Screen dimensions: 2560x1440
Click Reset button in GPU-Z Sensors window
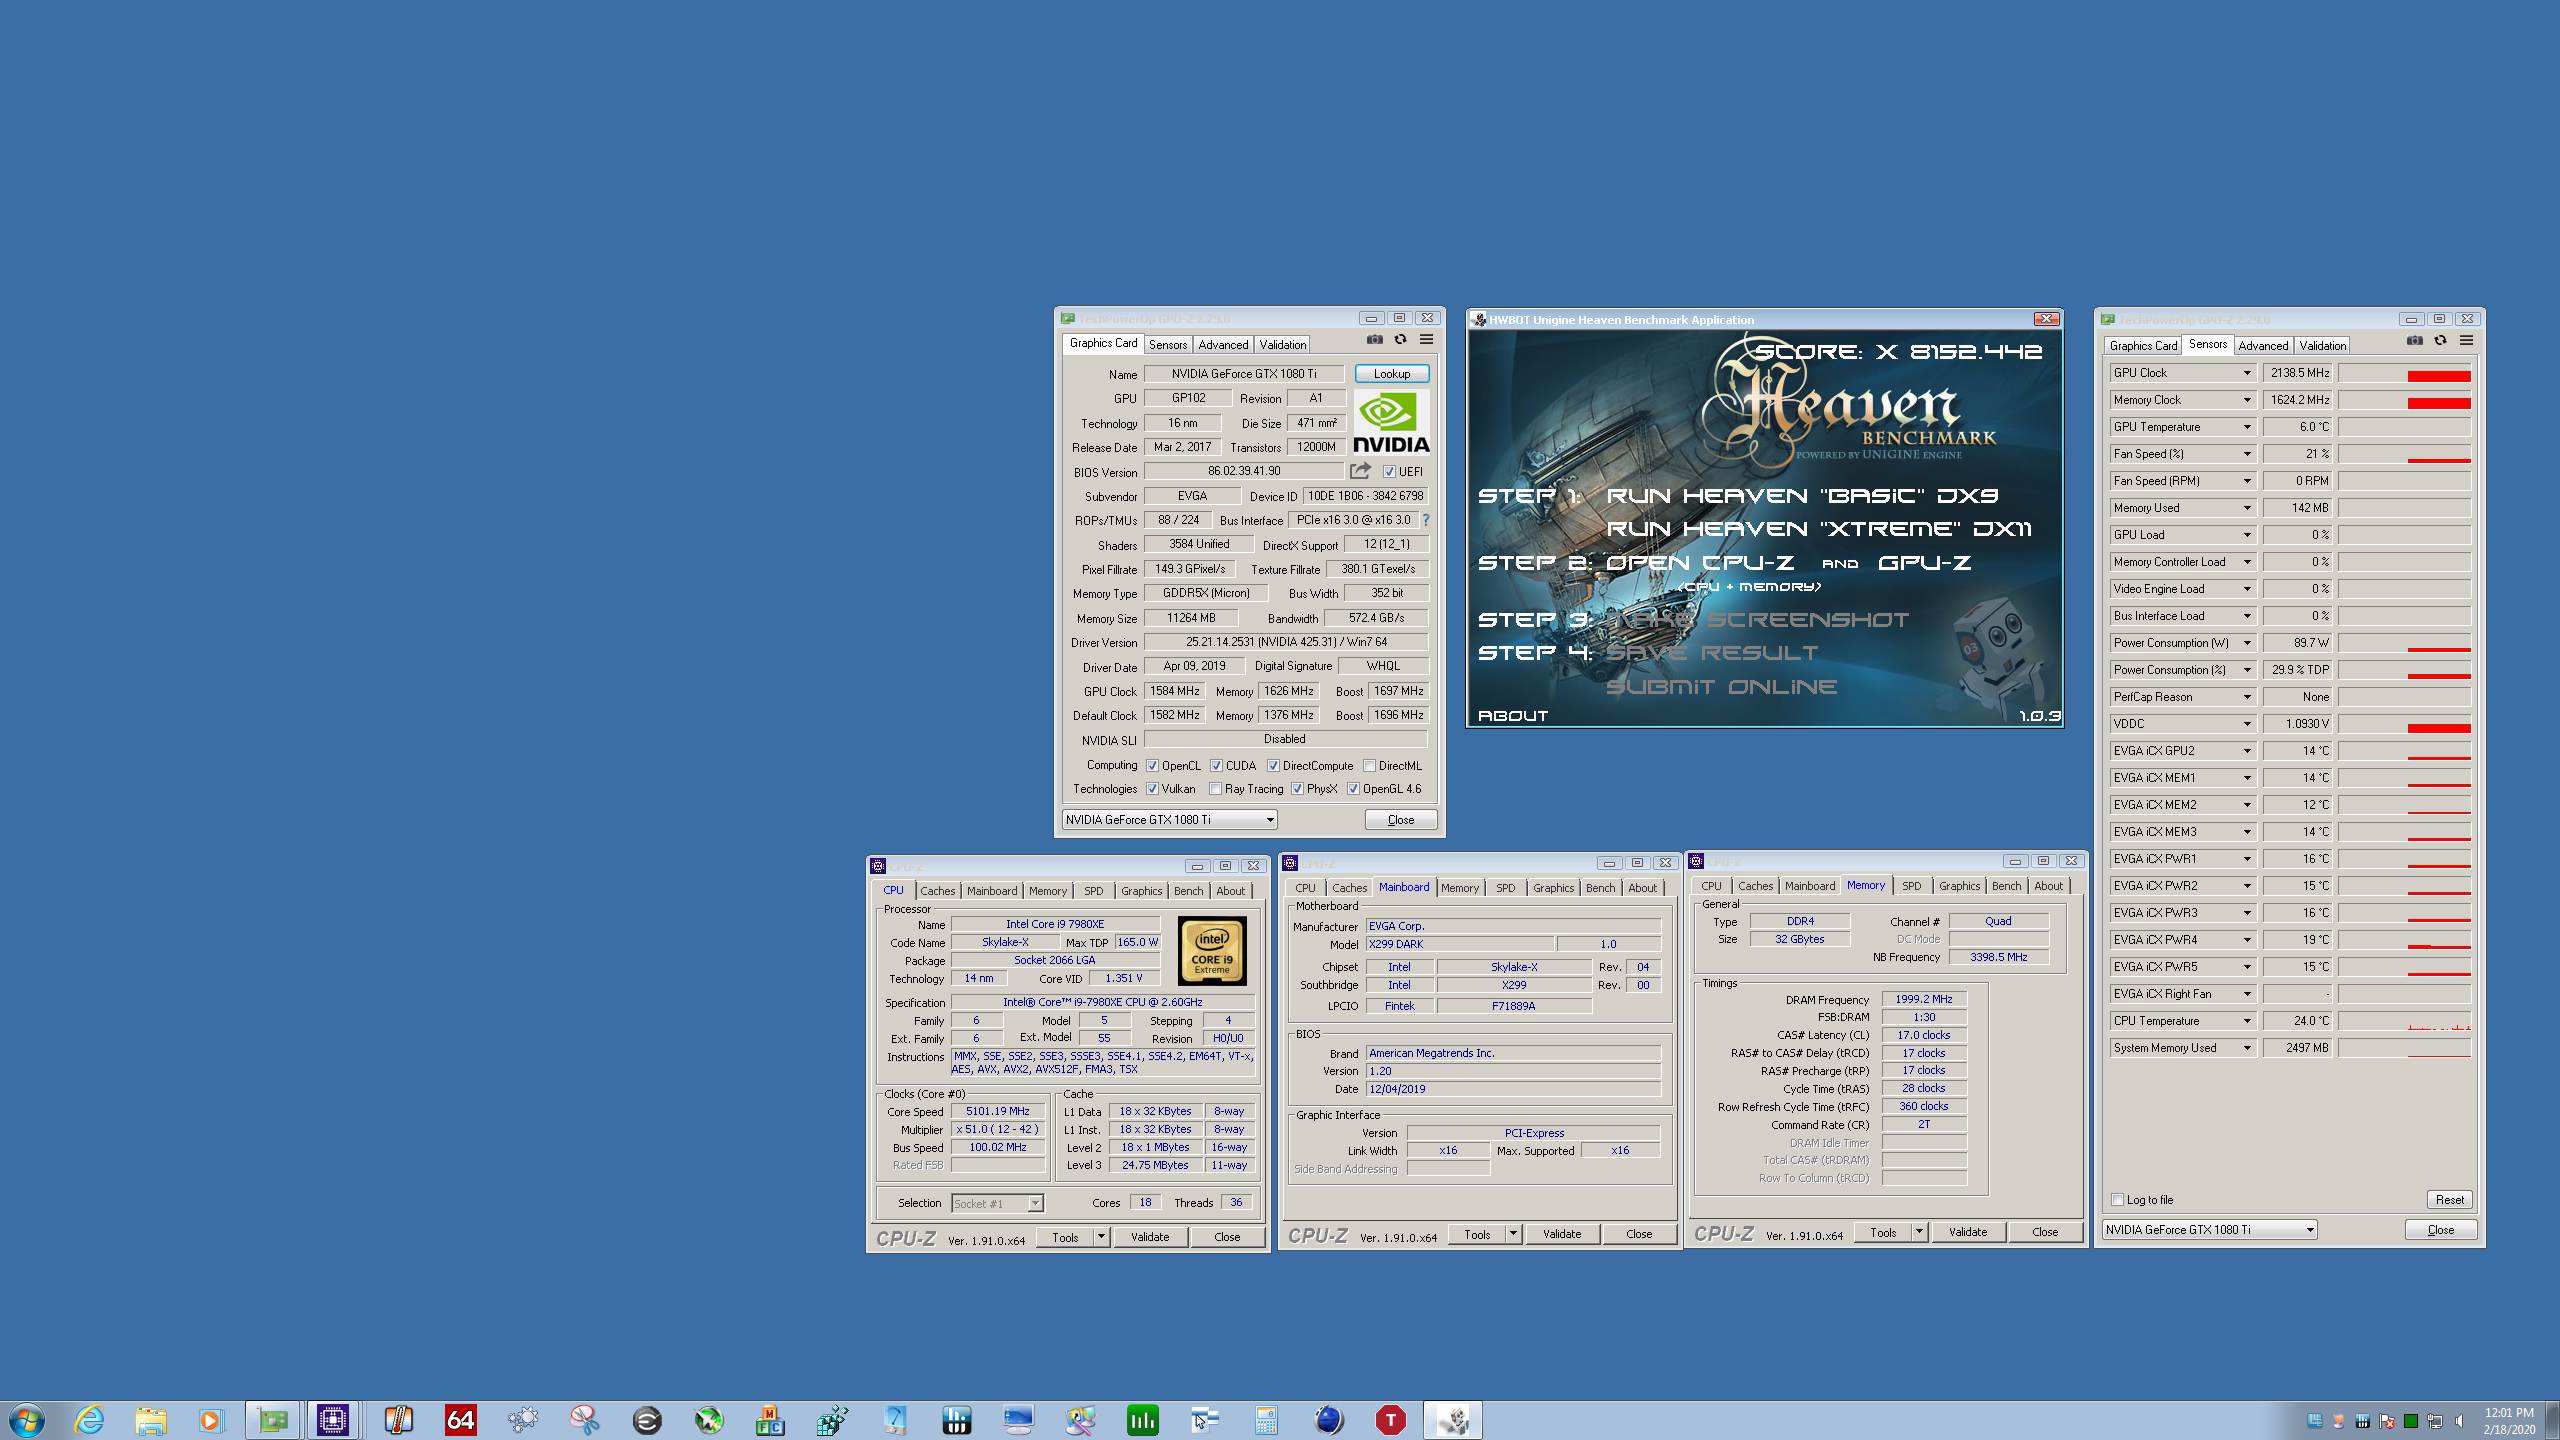[2450, 1200]
